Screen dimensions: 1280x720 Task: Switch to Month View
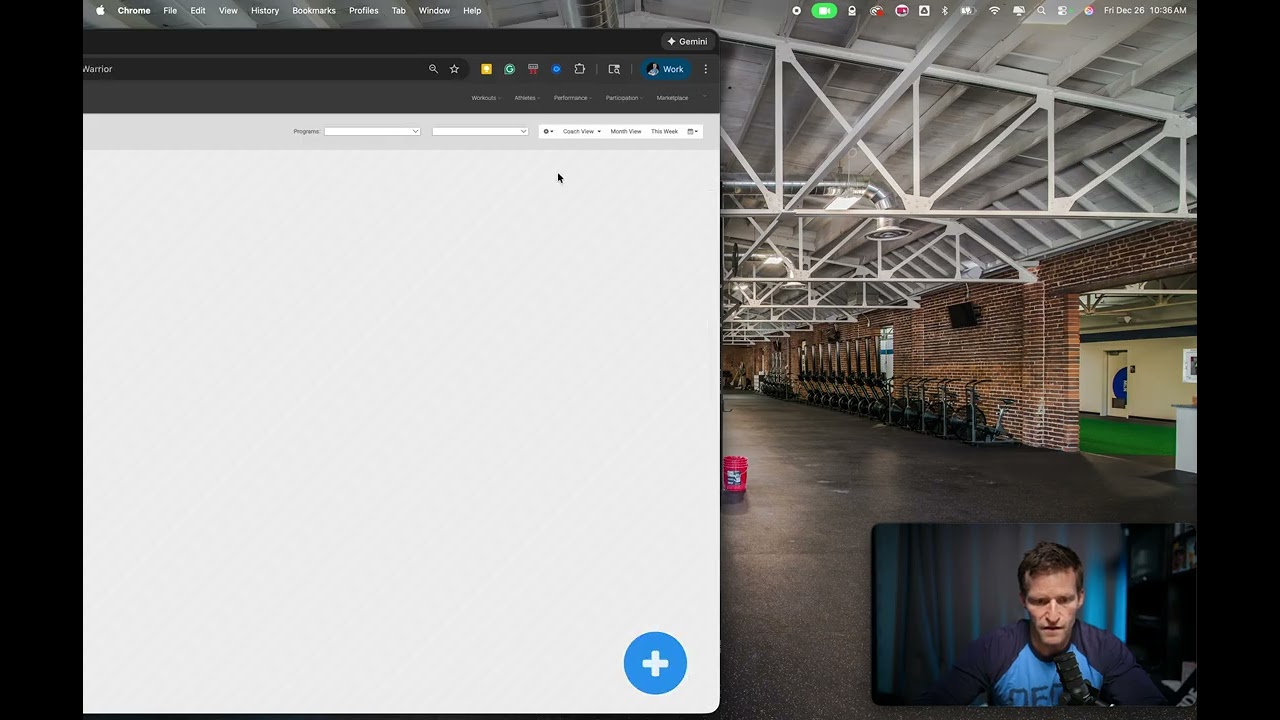[626, 131]
